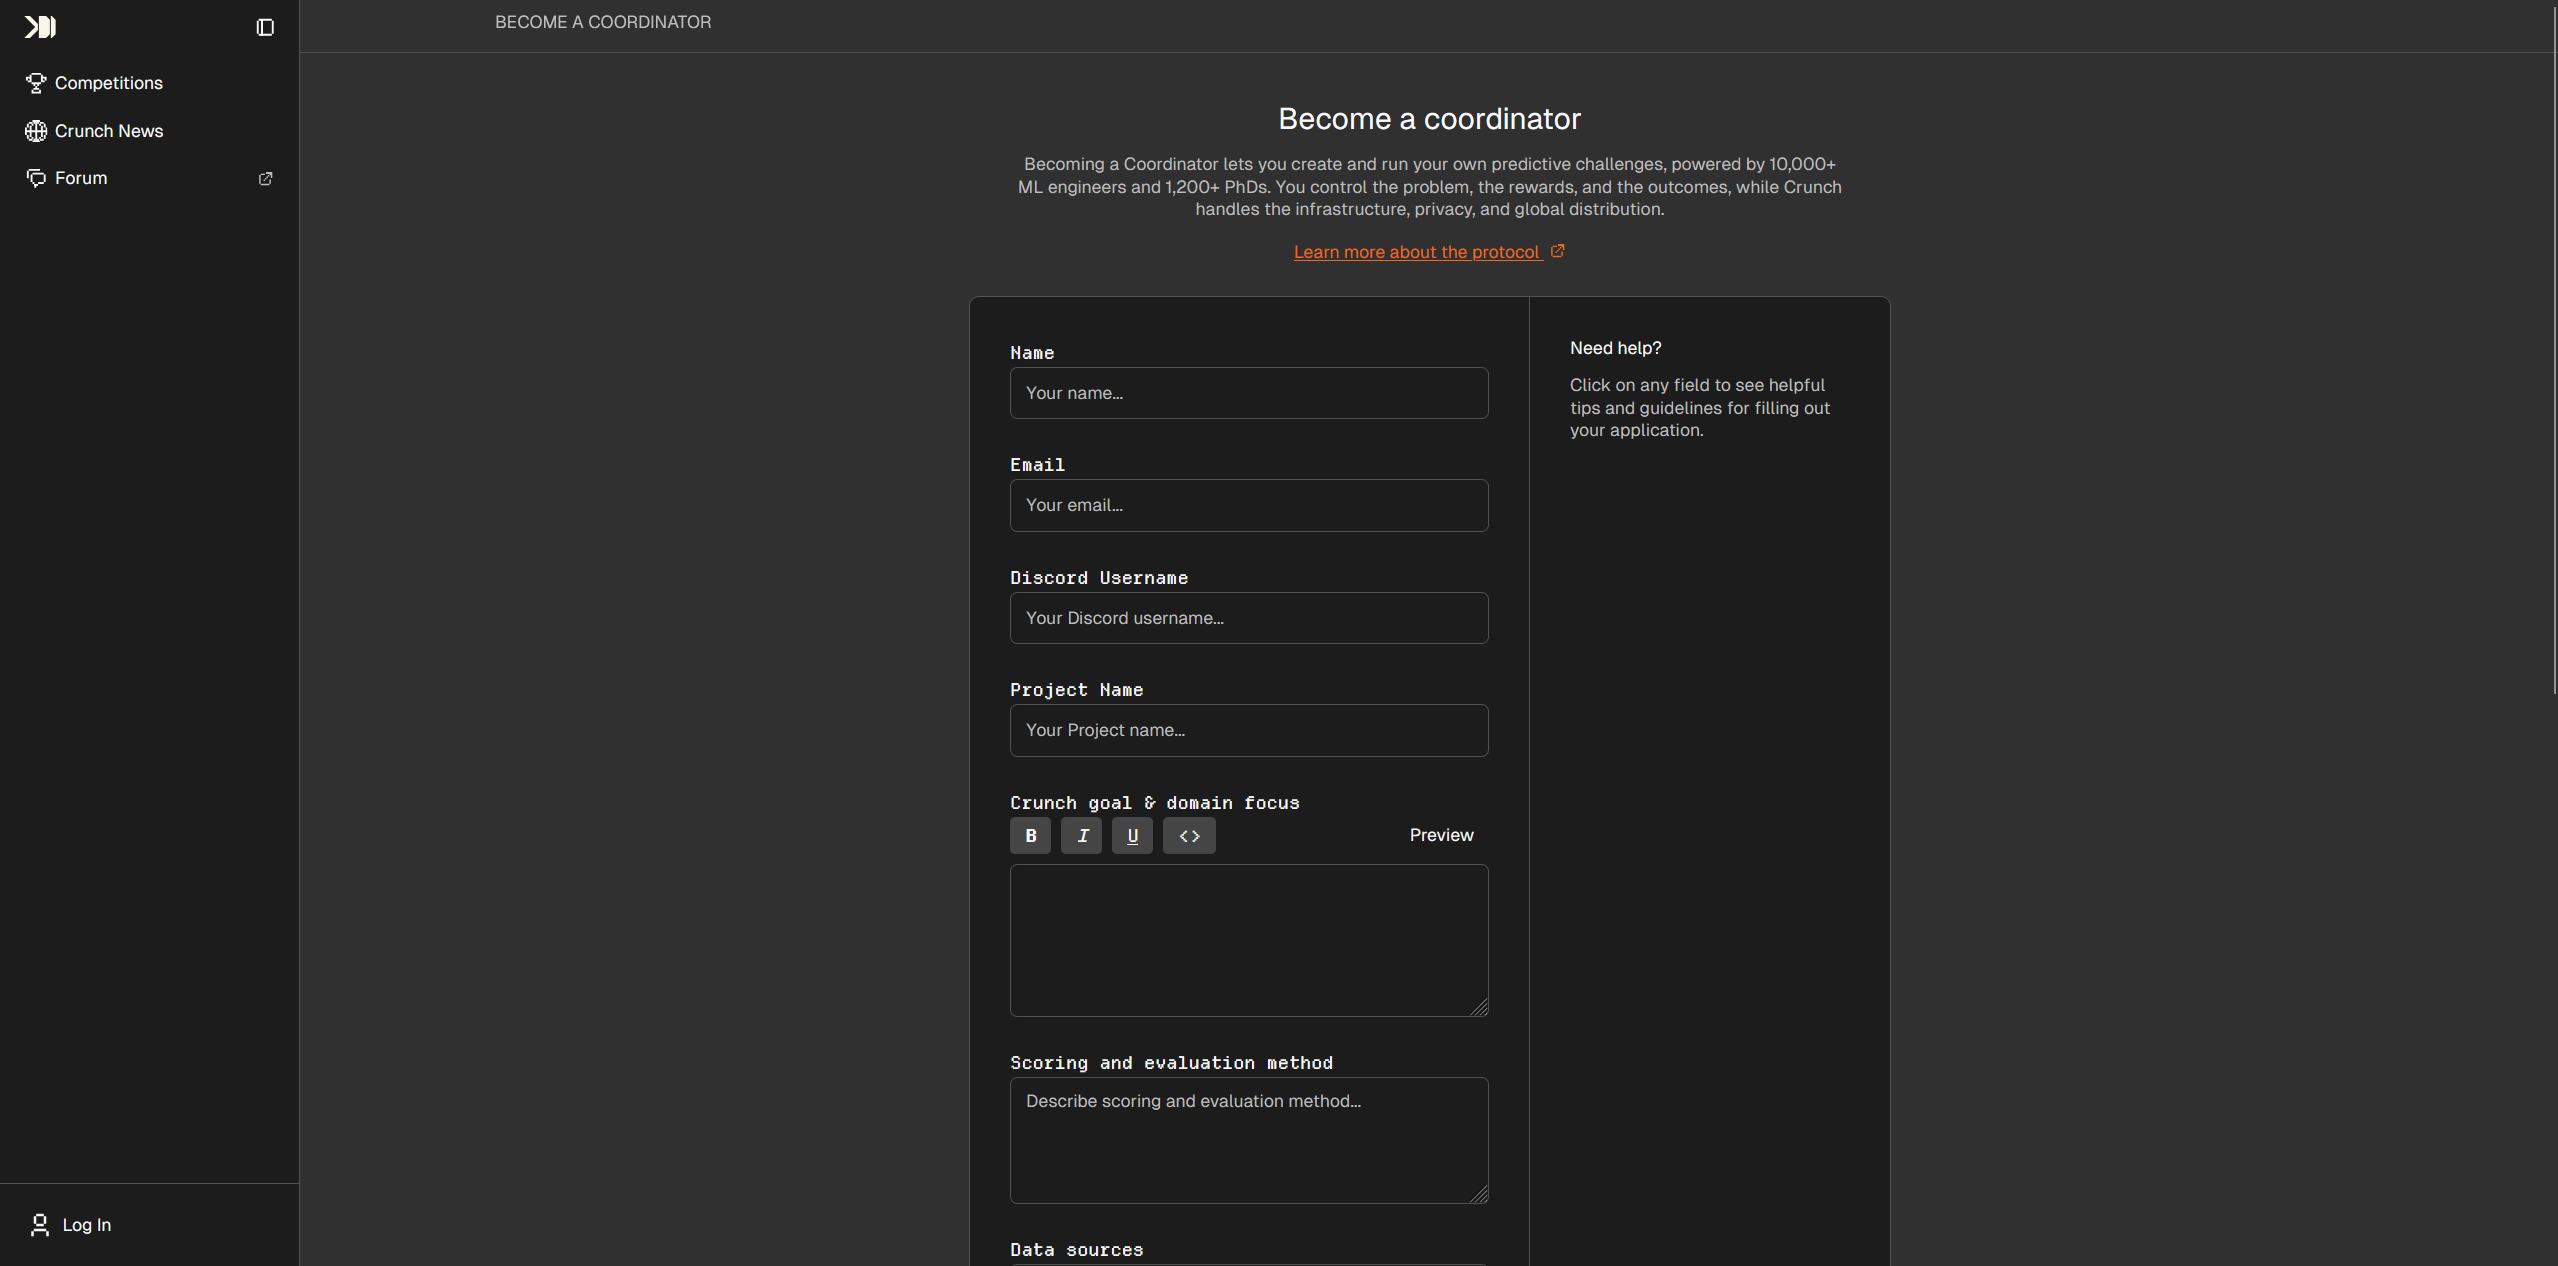This screenshot has width=2558, height=1266.
Task: Click the Crunch News globe icon
Action: (36, 131)
